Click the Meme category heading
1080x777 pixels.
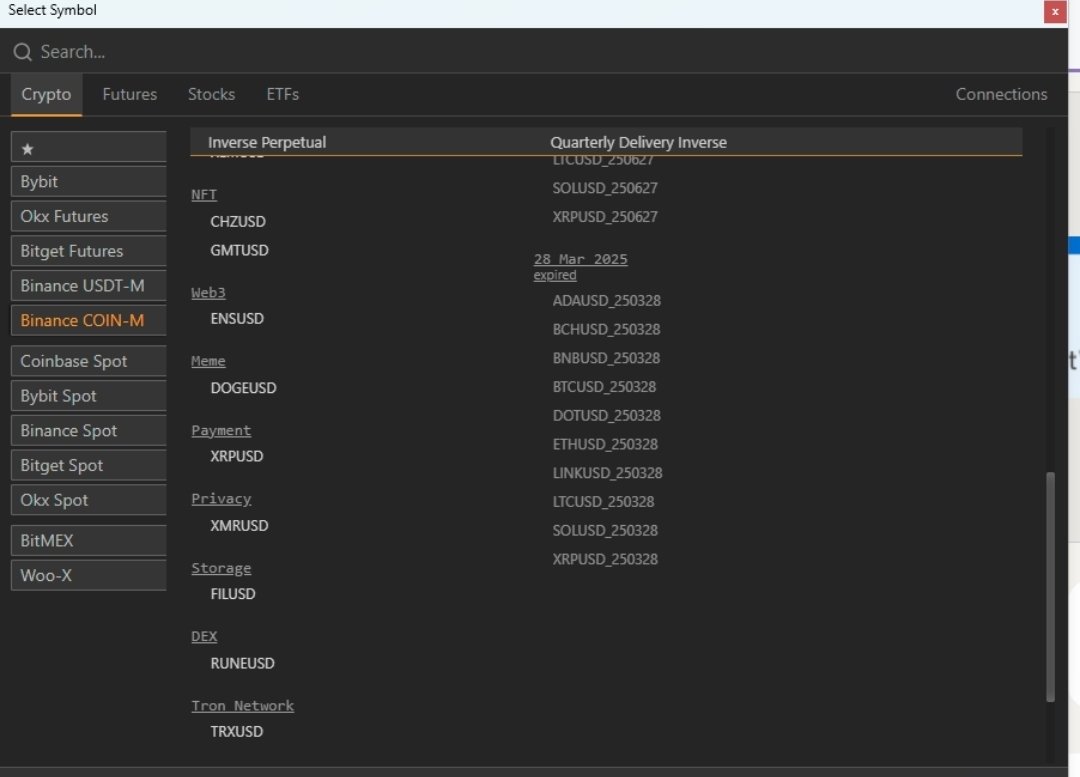click(208, 361)
